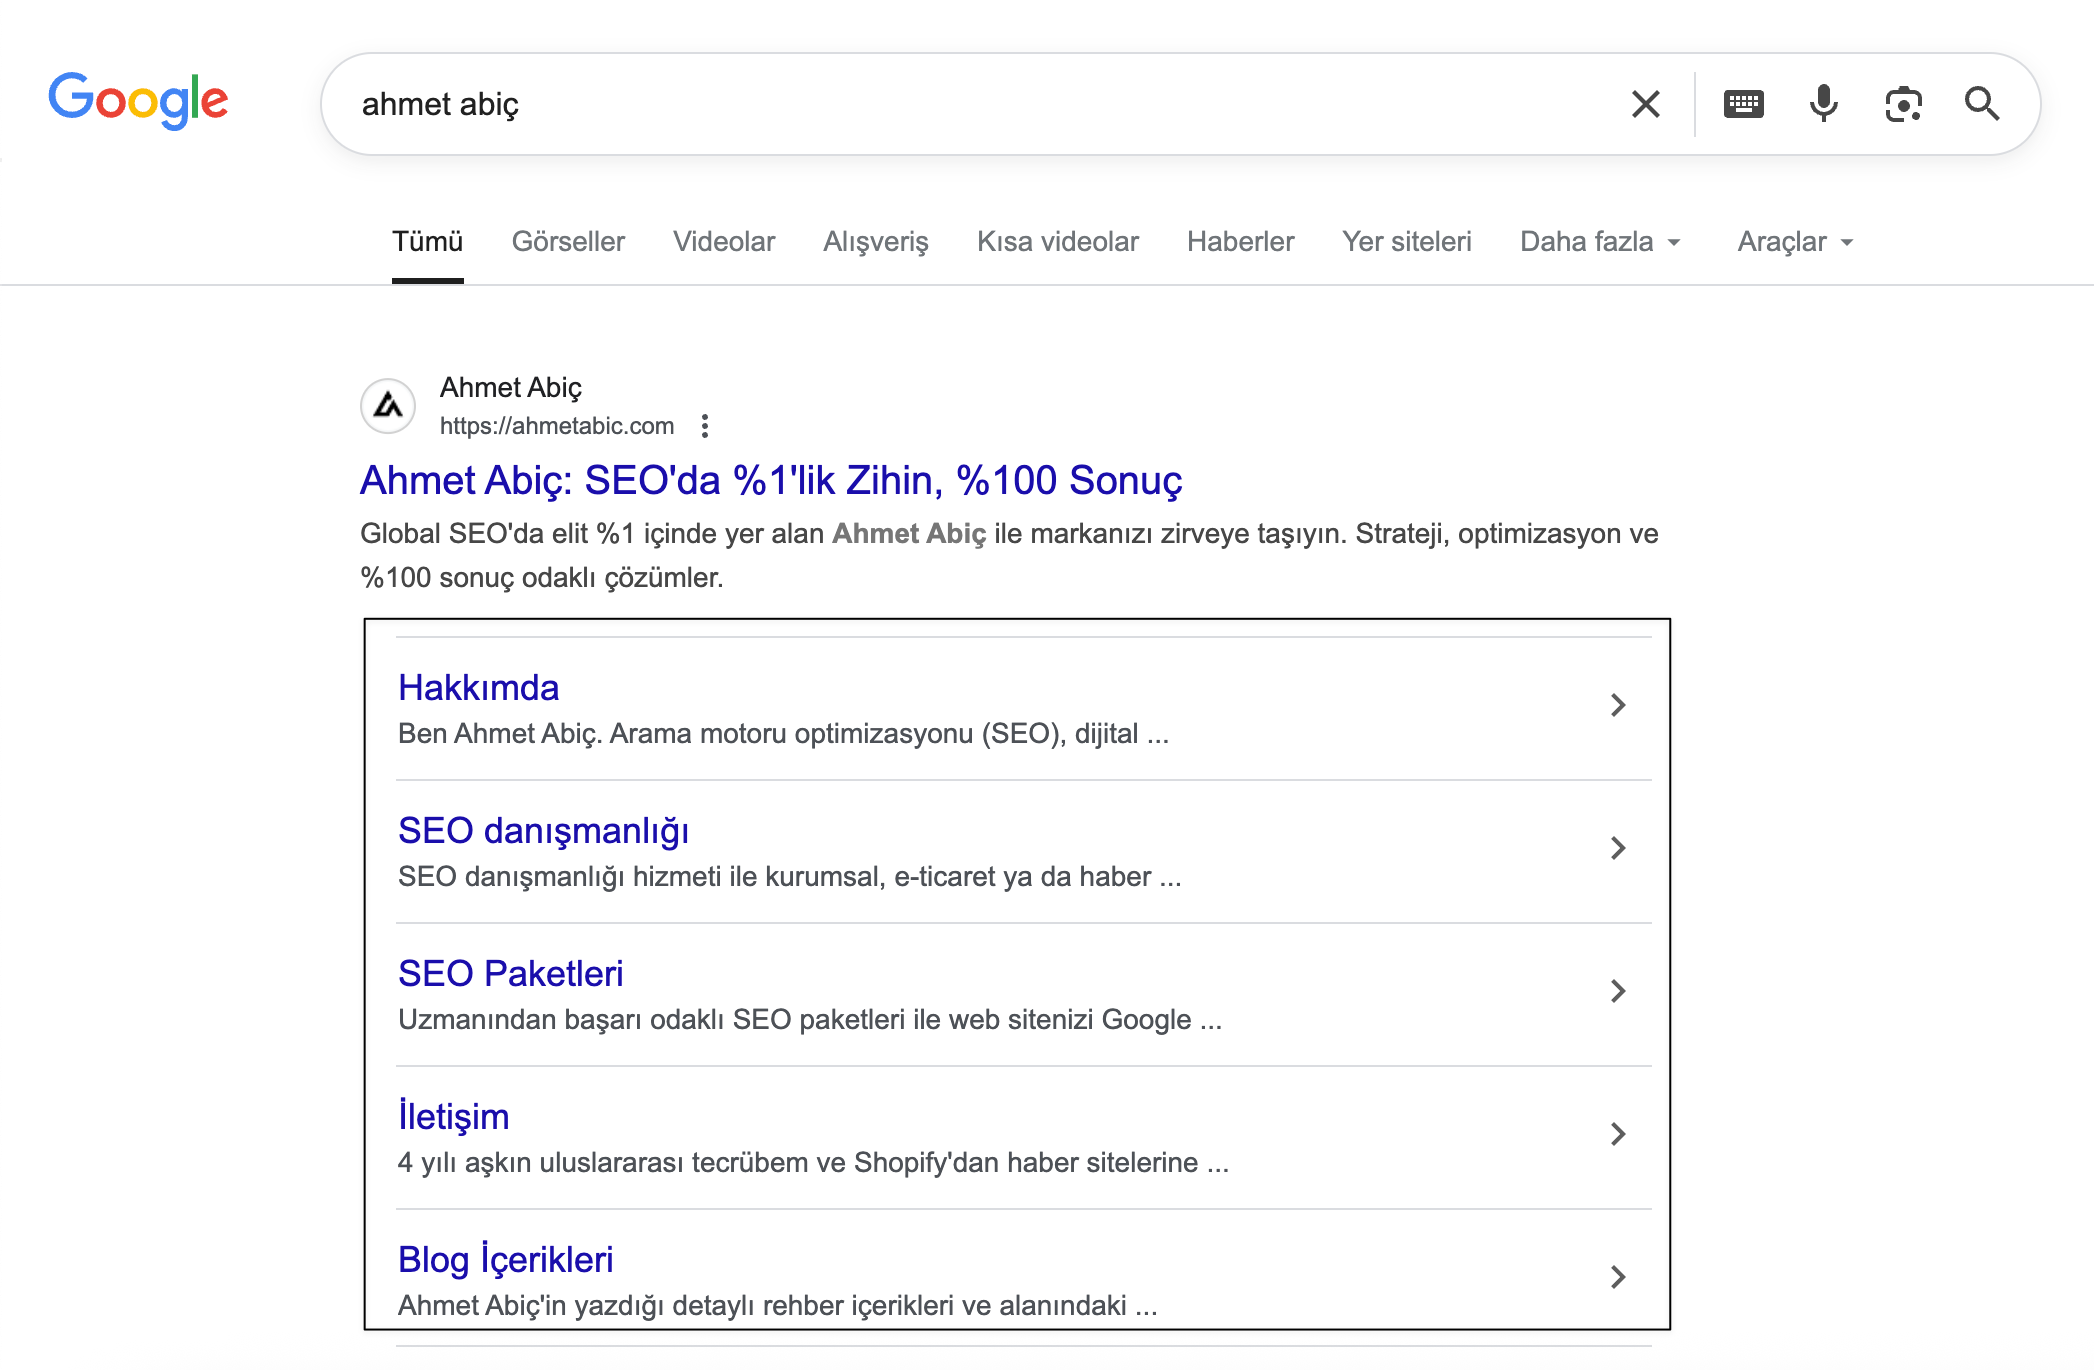Image resolution: width=2094 pixels, height=1370 pixels.
Task: Open the Hakkımda sitelink
Action: (x=478, y=688)
